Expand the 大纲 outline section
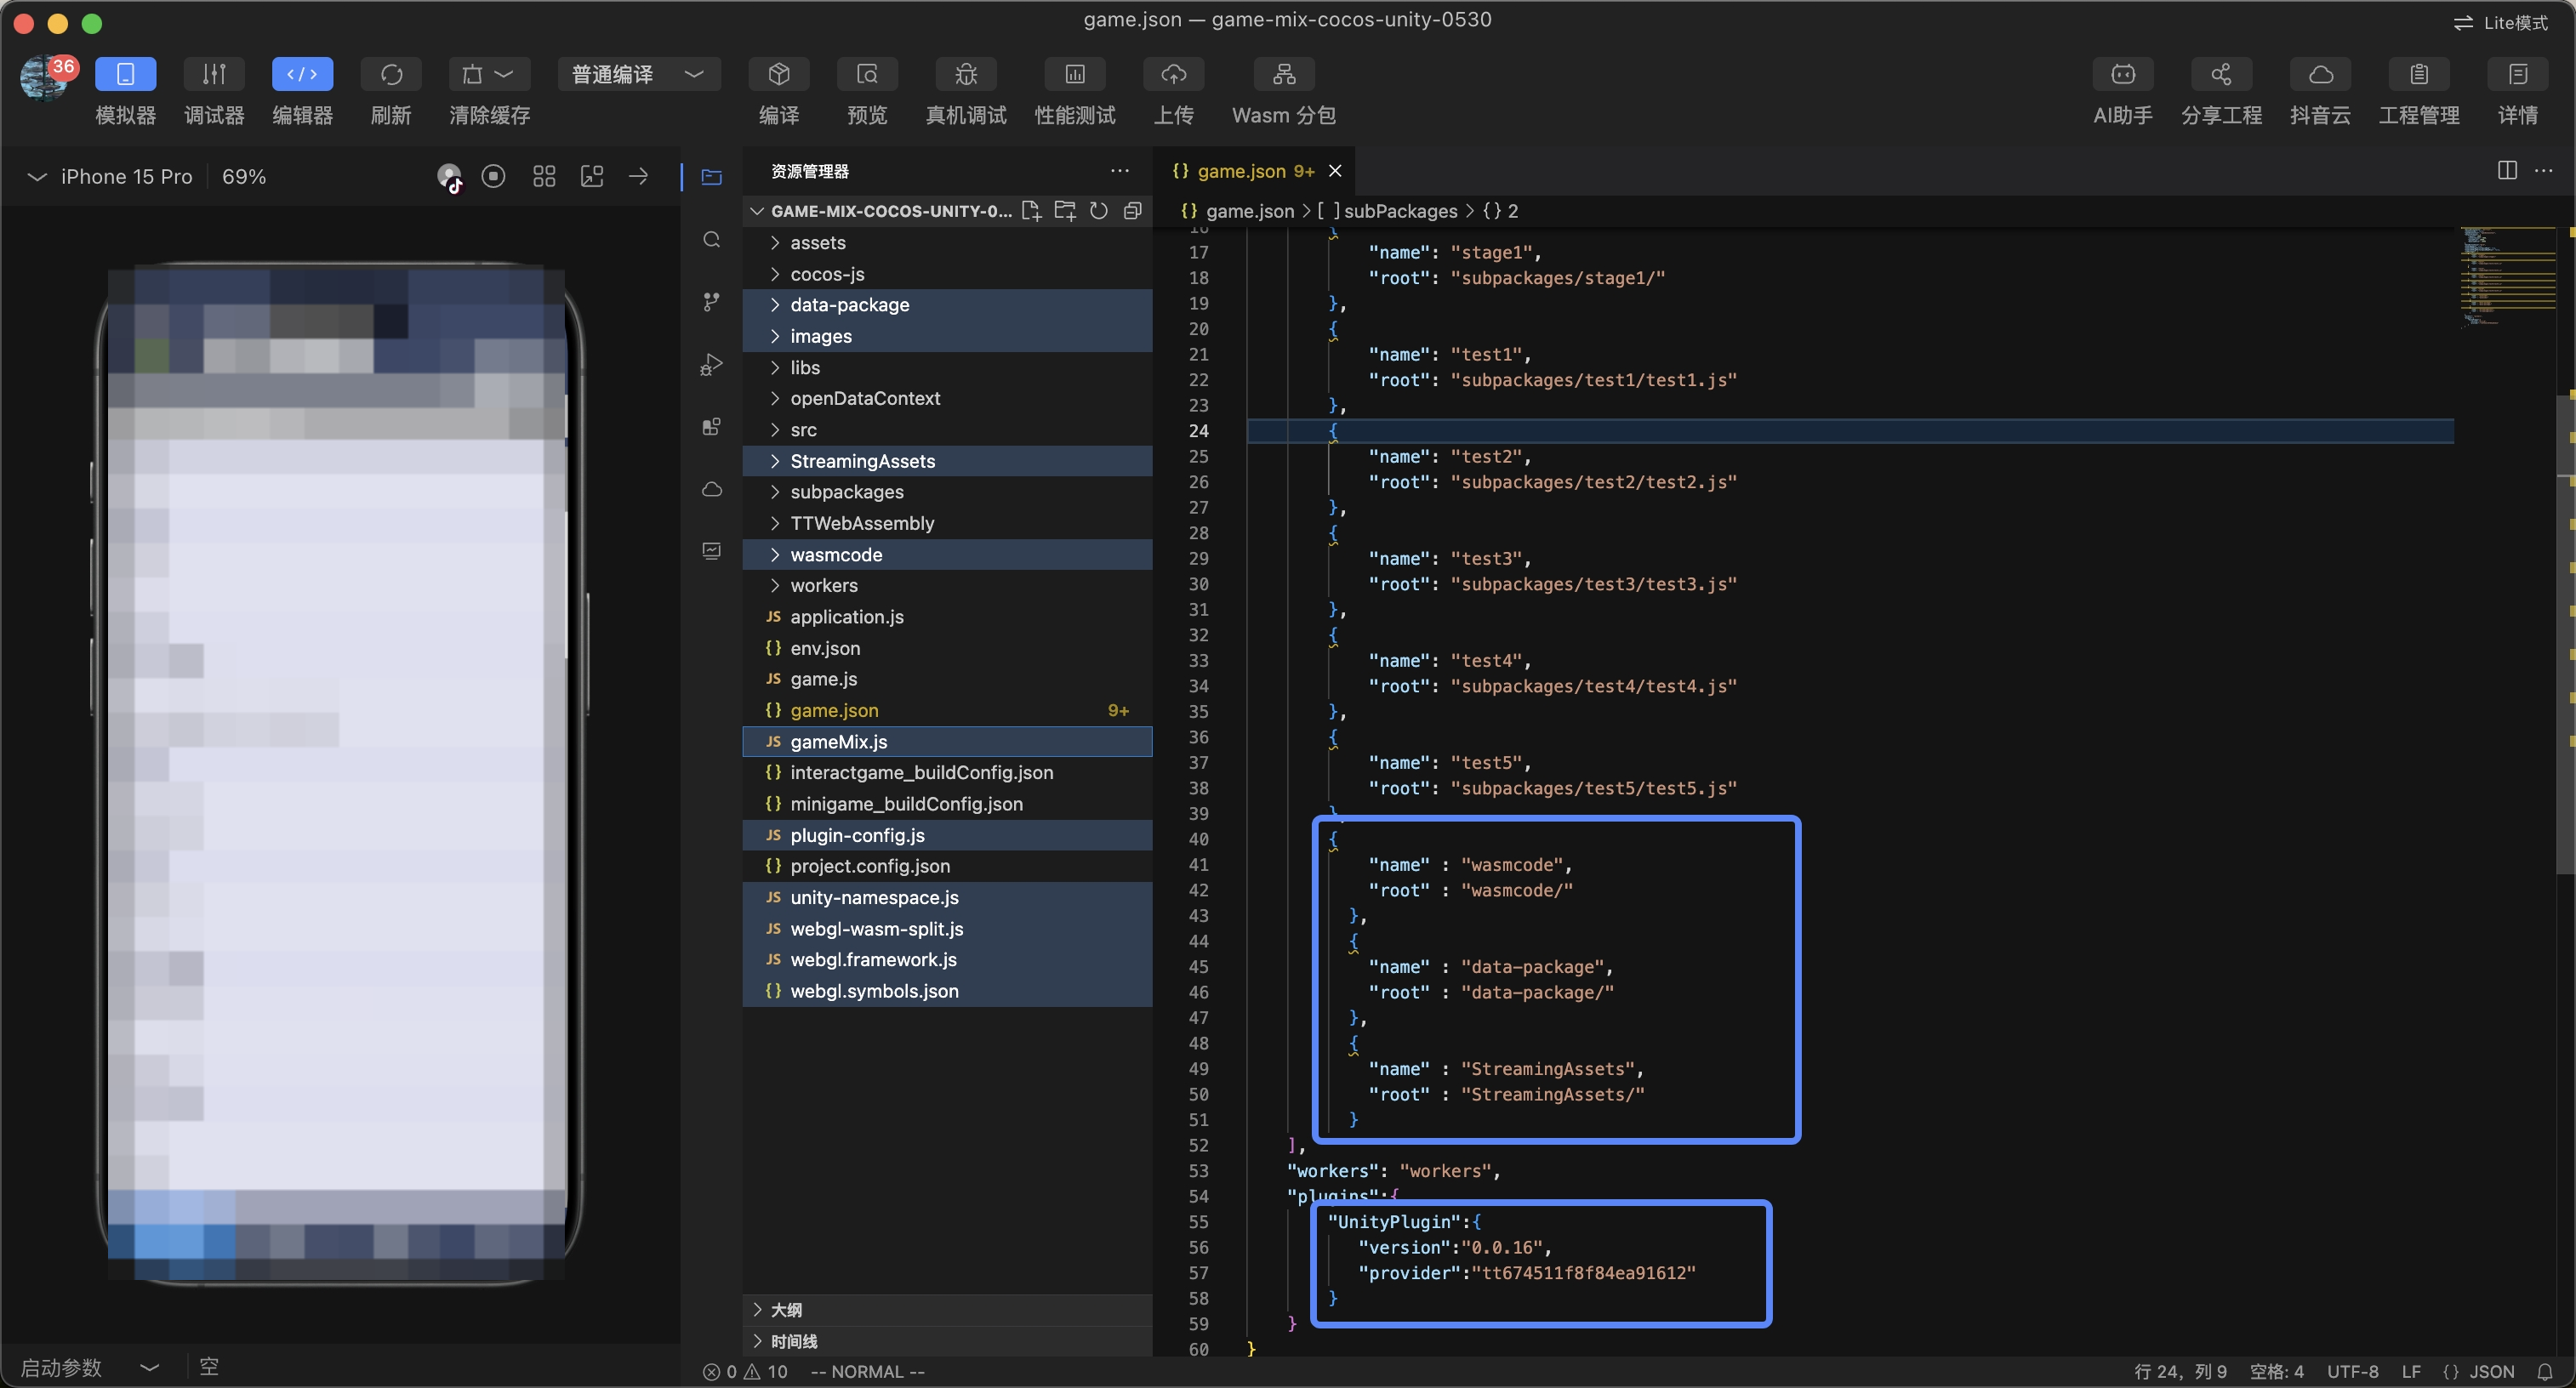This screenshot has height=1388, width=2576. [786, 1309]
